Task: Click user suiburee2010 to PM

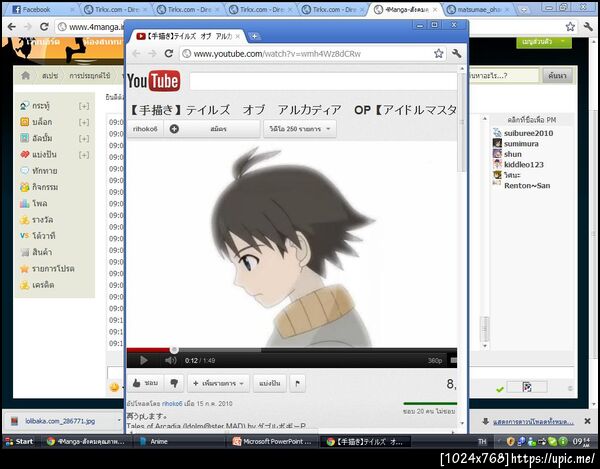Action: [528, 133]
